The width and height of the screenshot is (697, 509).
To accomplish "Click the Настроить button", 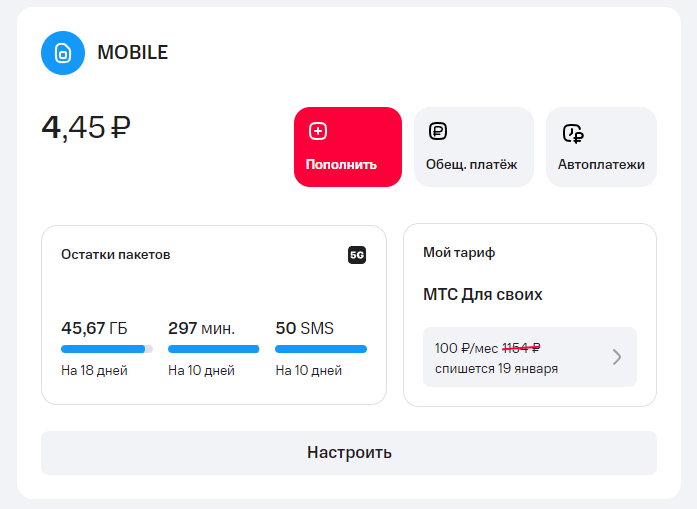I will tap(348, 452).
